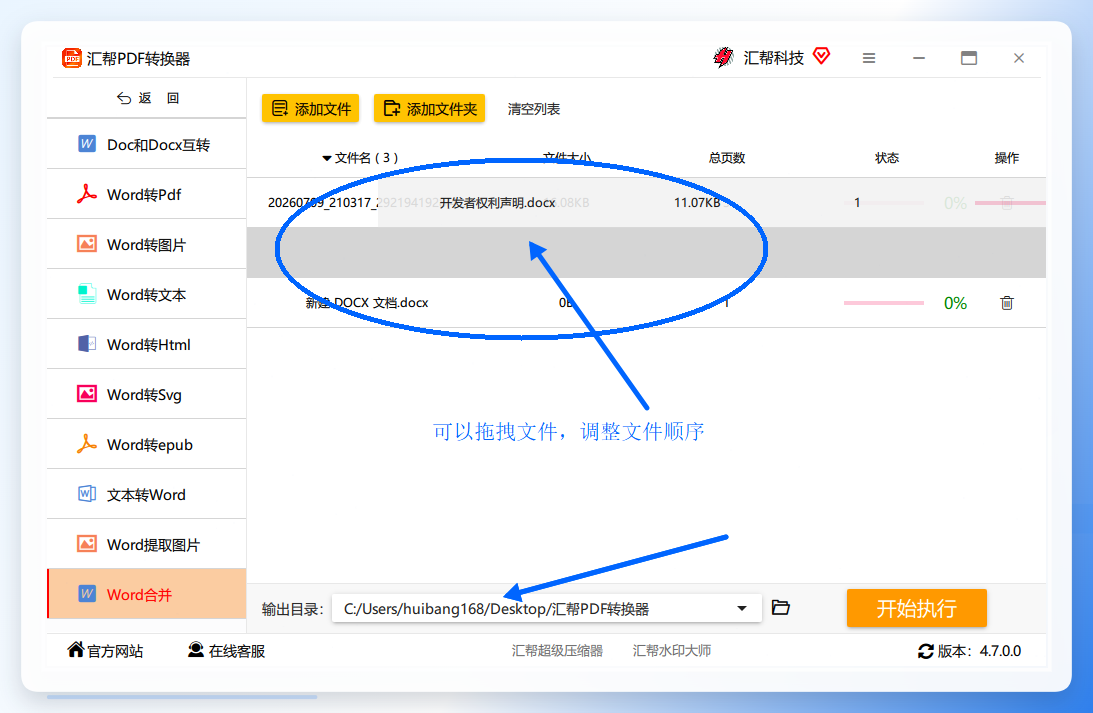This screenshot has height=713, width=1093.
Task: Open the hamburger menu icon
Action: pyautogui.click(x=869, y=59)
